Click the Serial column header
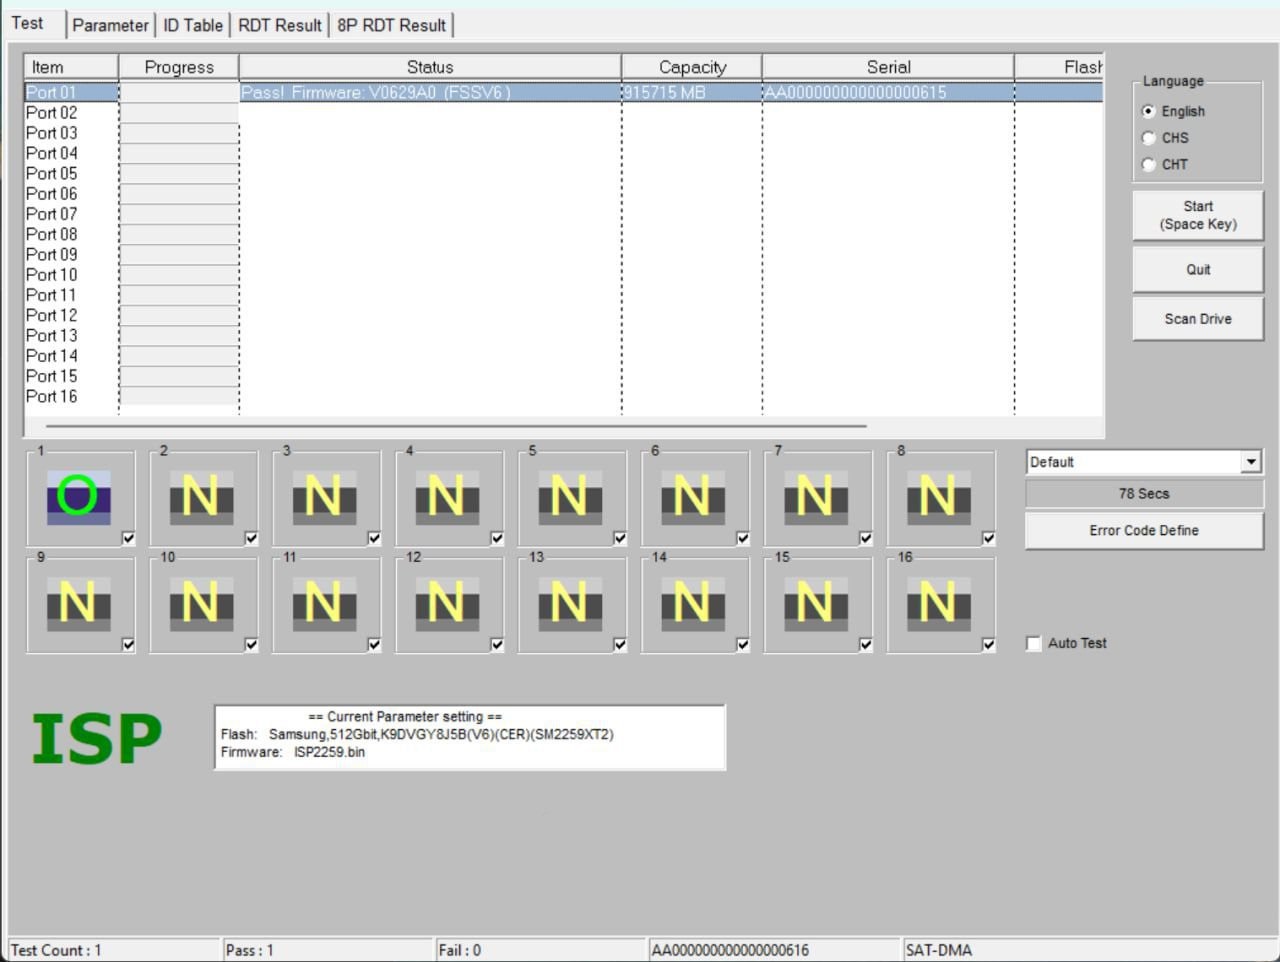This screenshot has height=962, width=1280. pyautogui.click(x=888, y=67)
